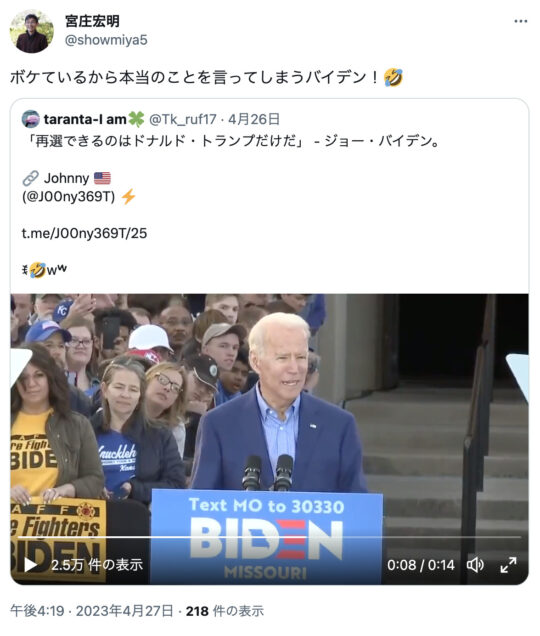Click the @Tk_ruf17 handle
The height and width of the screenshot is (636, 540).
click(183, 119)
